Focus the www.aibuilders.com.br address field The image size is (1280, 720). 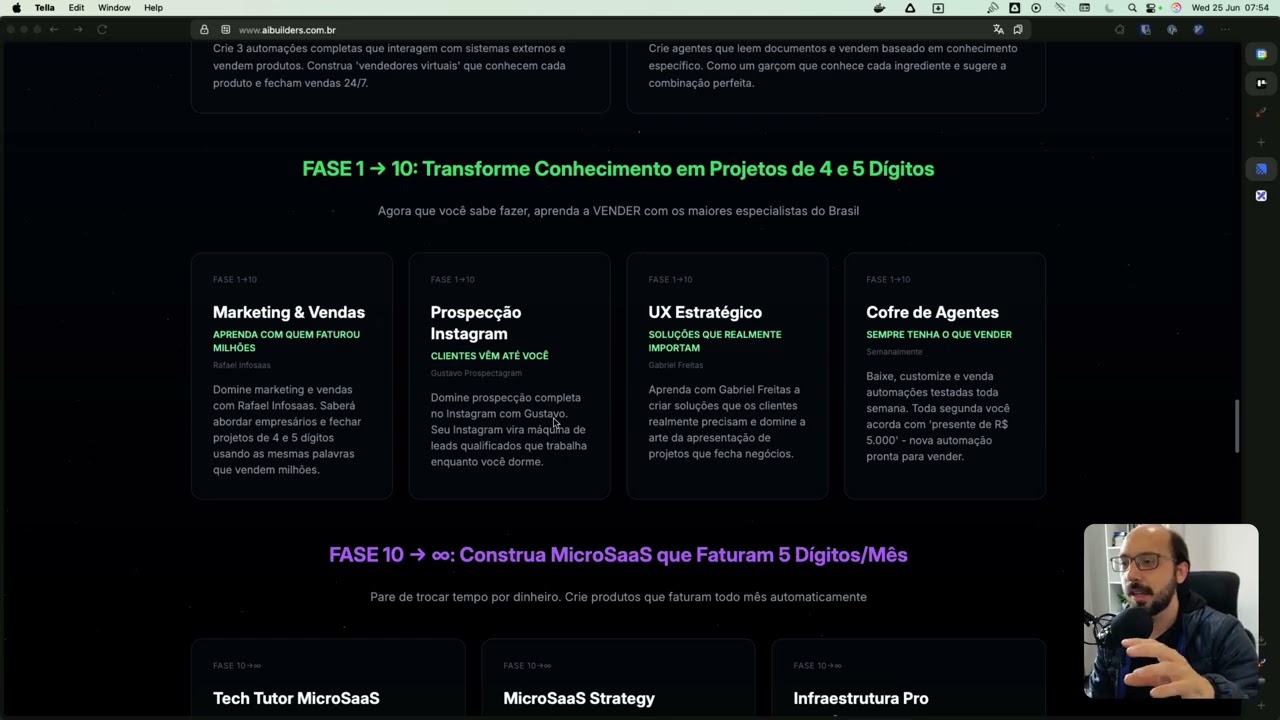click(x=610, y=30)
